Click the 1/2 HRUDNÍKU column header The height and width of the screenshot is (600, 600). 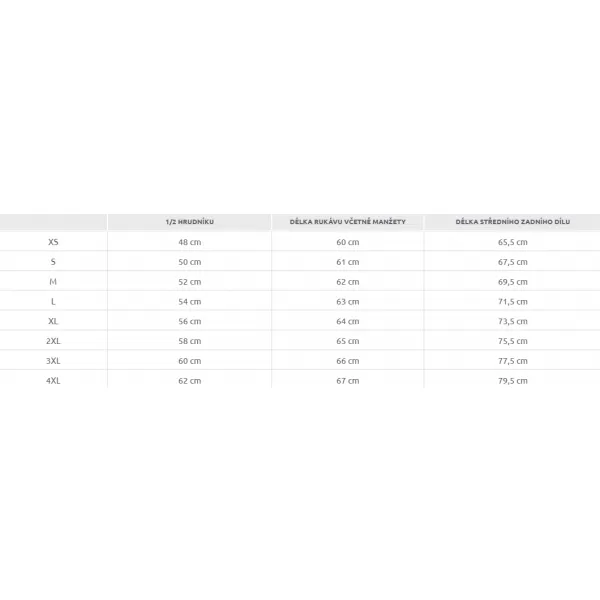pos(189,222)
